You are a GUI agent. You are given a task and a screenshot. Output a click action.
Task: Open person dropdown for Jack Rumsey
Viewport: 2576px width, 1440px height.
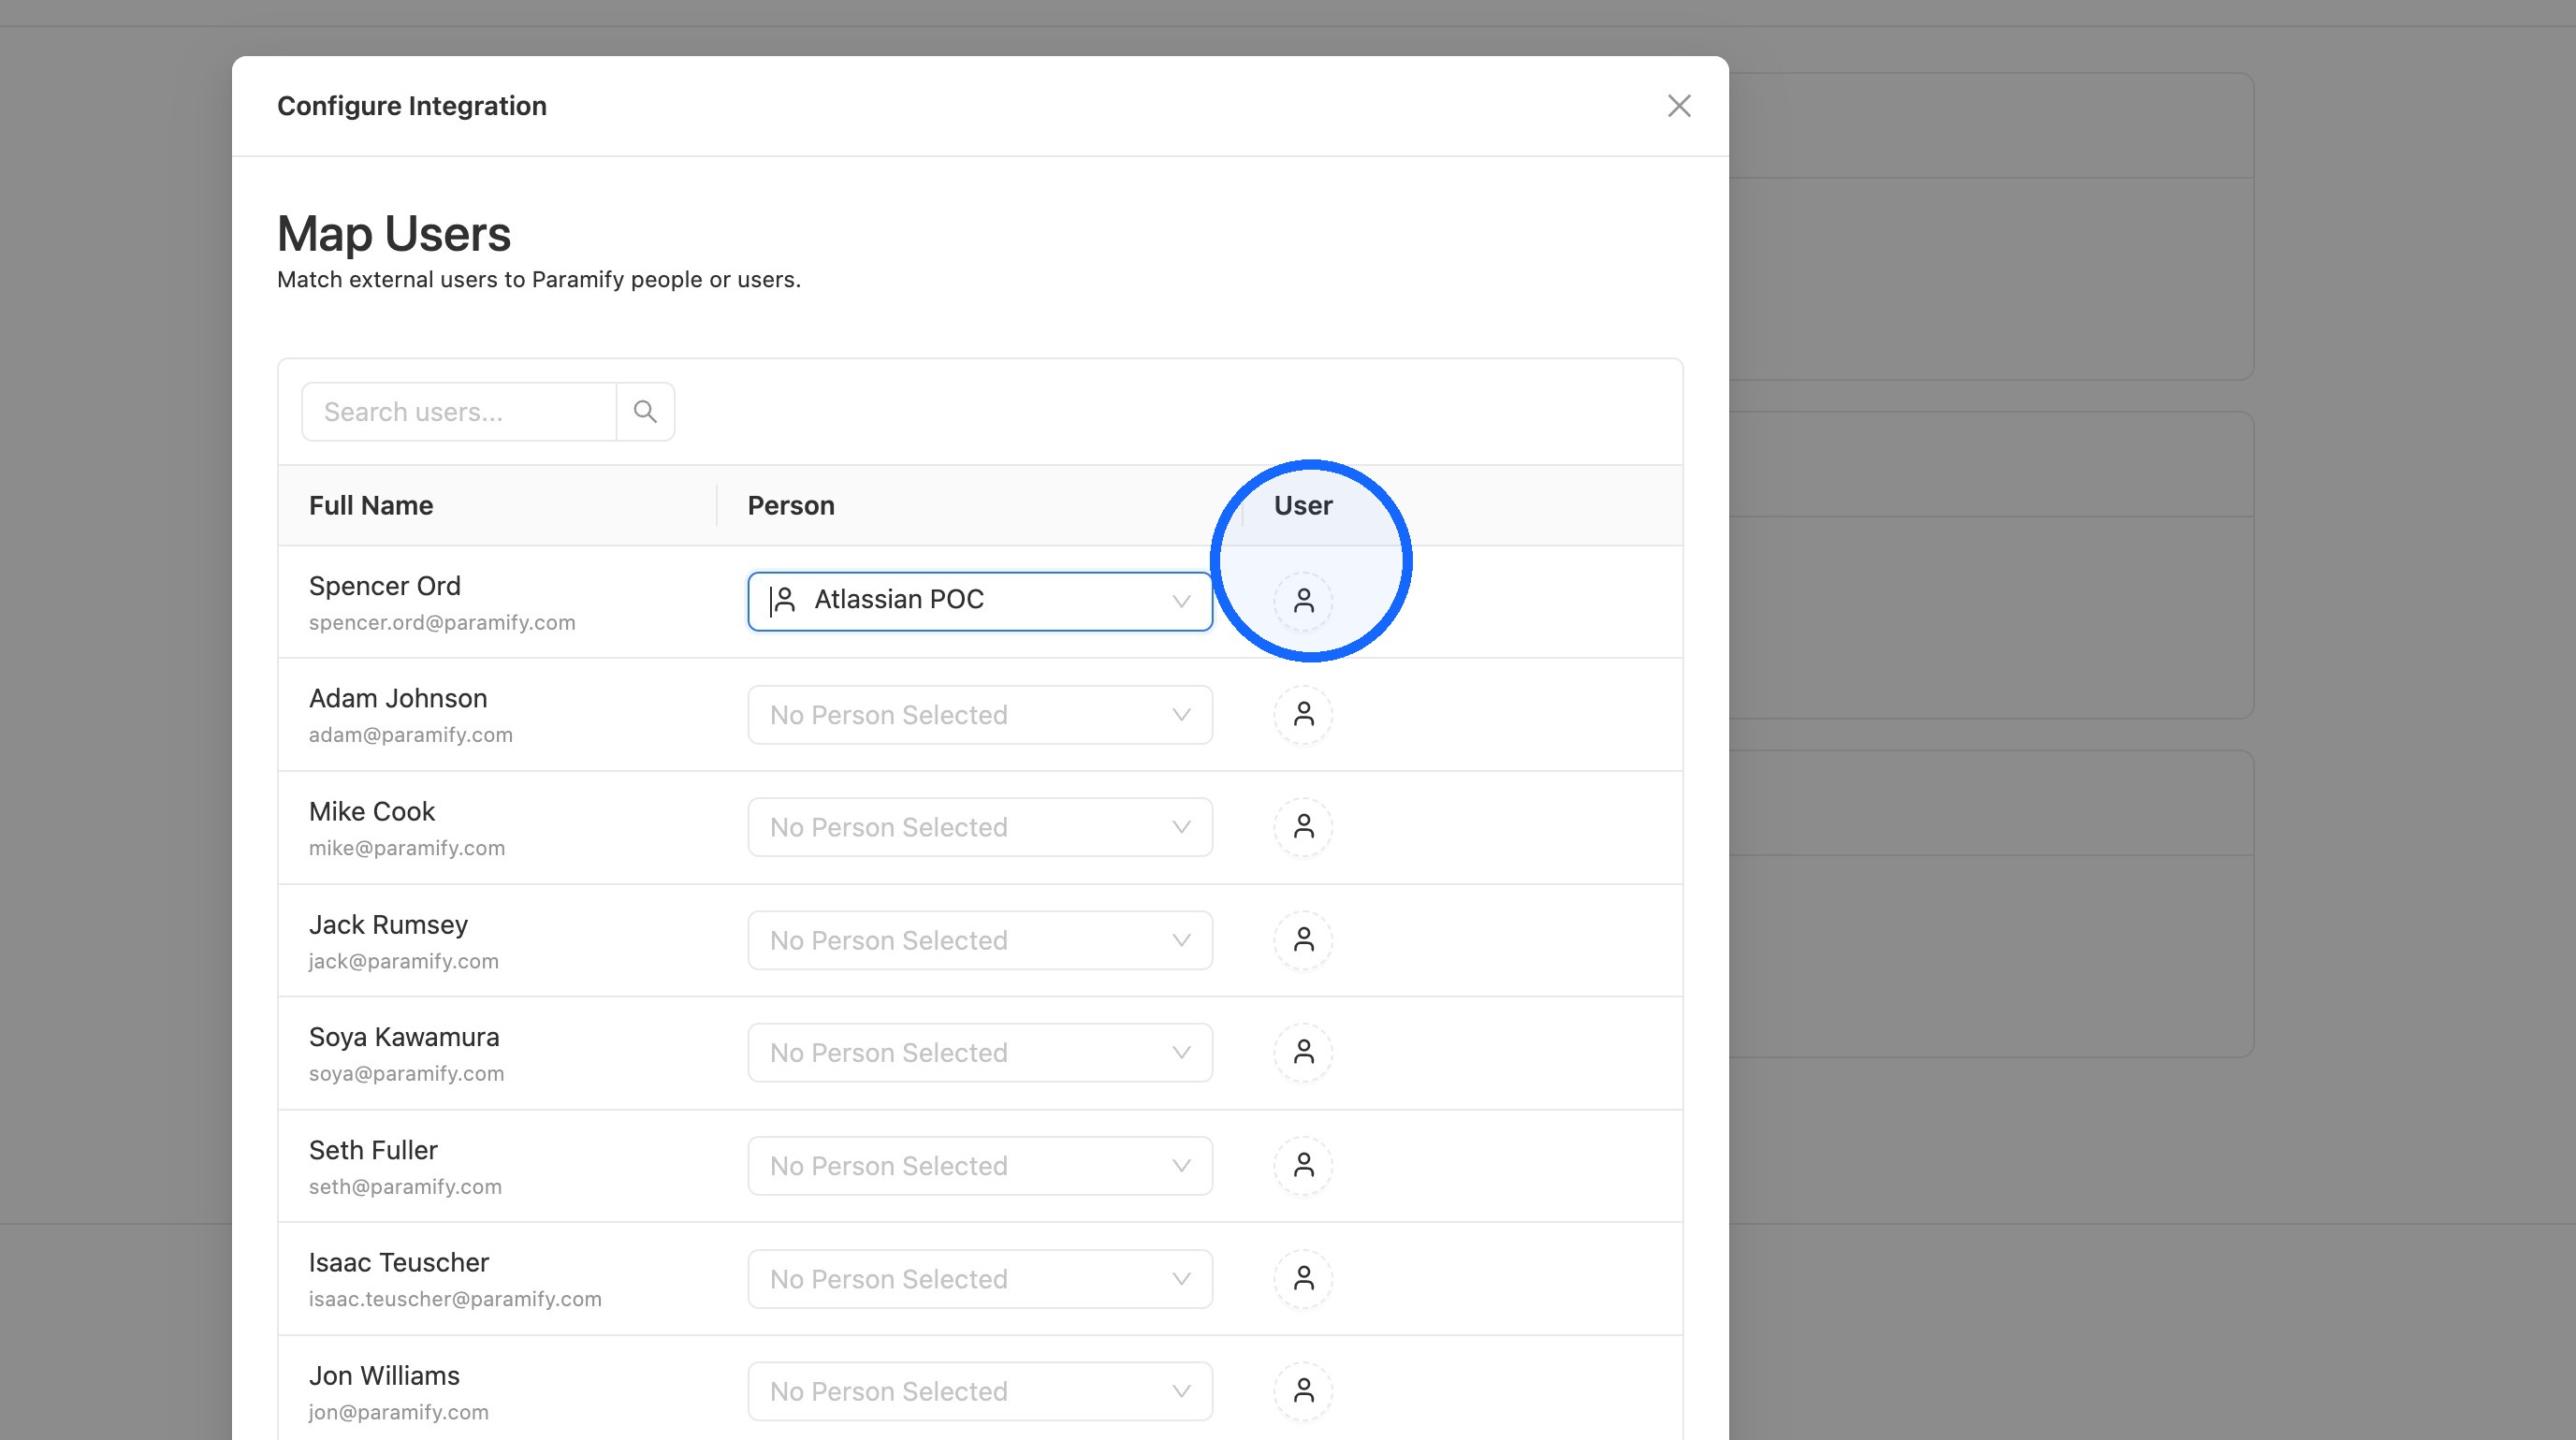pyautogui.click(x=980, y=940)
